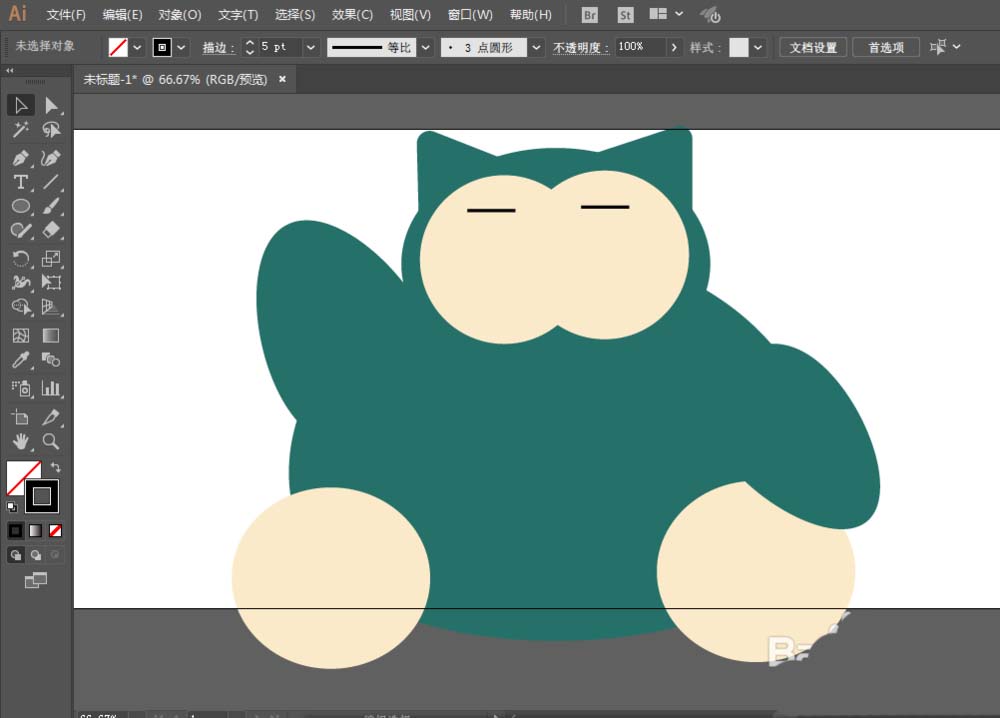The width and height of the screenshot is (1000, 718).
Task: Enable Draw Normal mode
Action: tap(15, 555)
